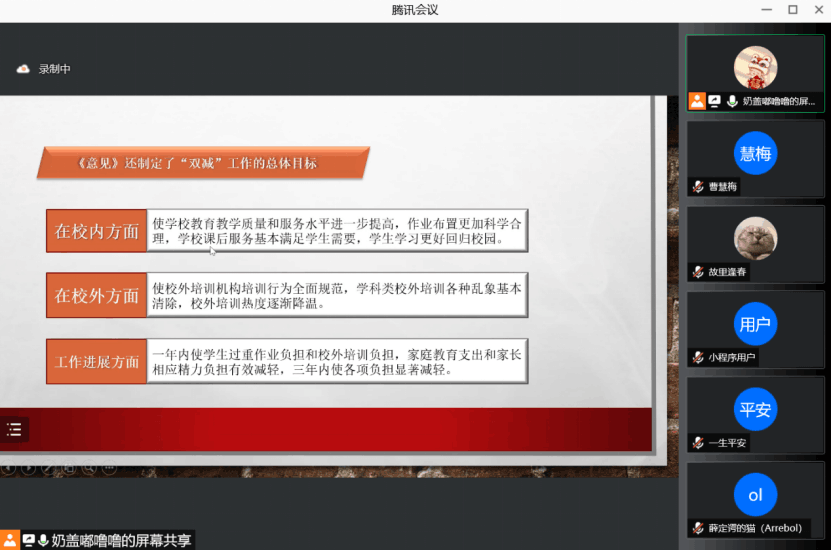Click the see-all-slides icon in slideshow controls
The height and width of the screenshot is (551, 831).
click(68, 467)
